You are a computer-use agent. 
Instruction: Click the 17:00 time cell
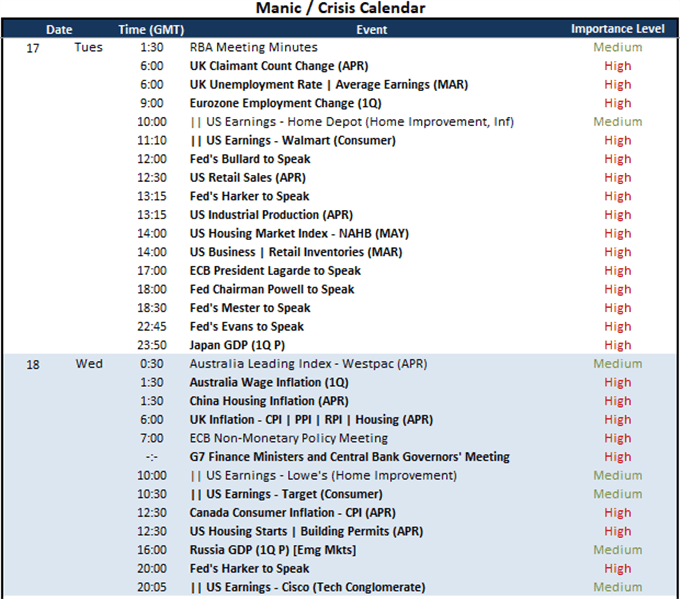click(152, 271)
